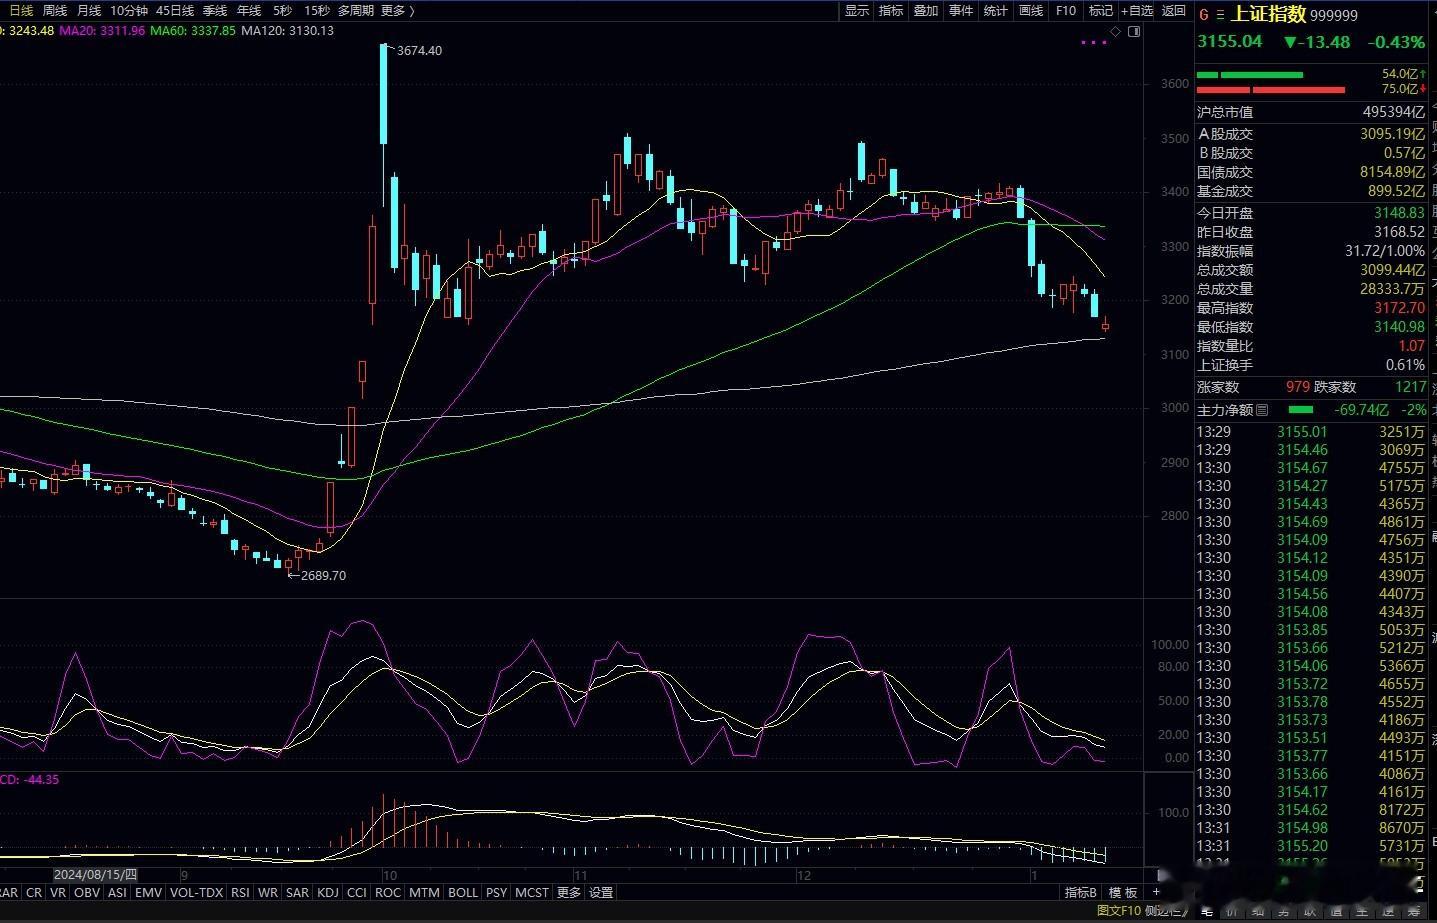Open the detail icon beside 主力净额
Image resolution: width=1437 pixels, height=923 pixels.
click(x=1262, y=410)
